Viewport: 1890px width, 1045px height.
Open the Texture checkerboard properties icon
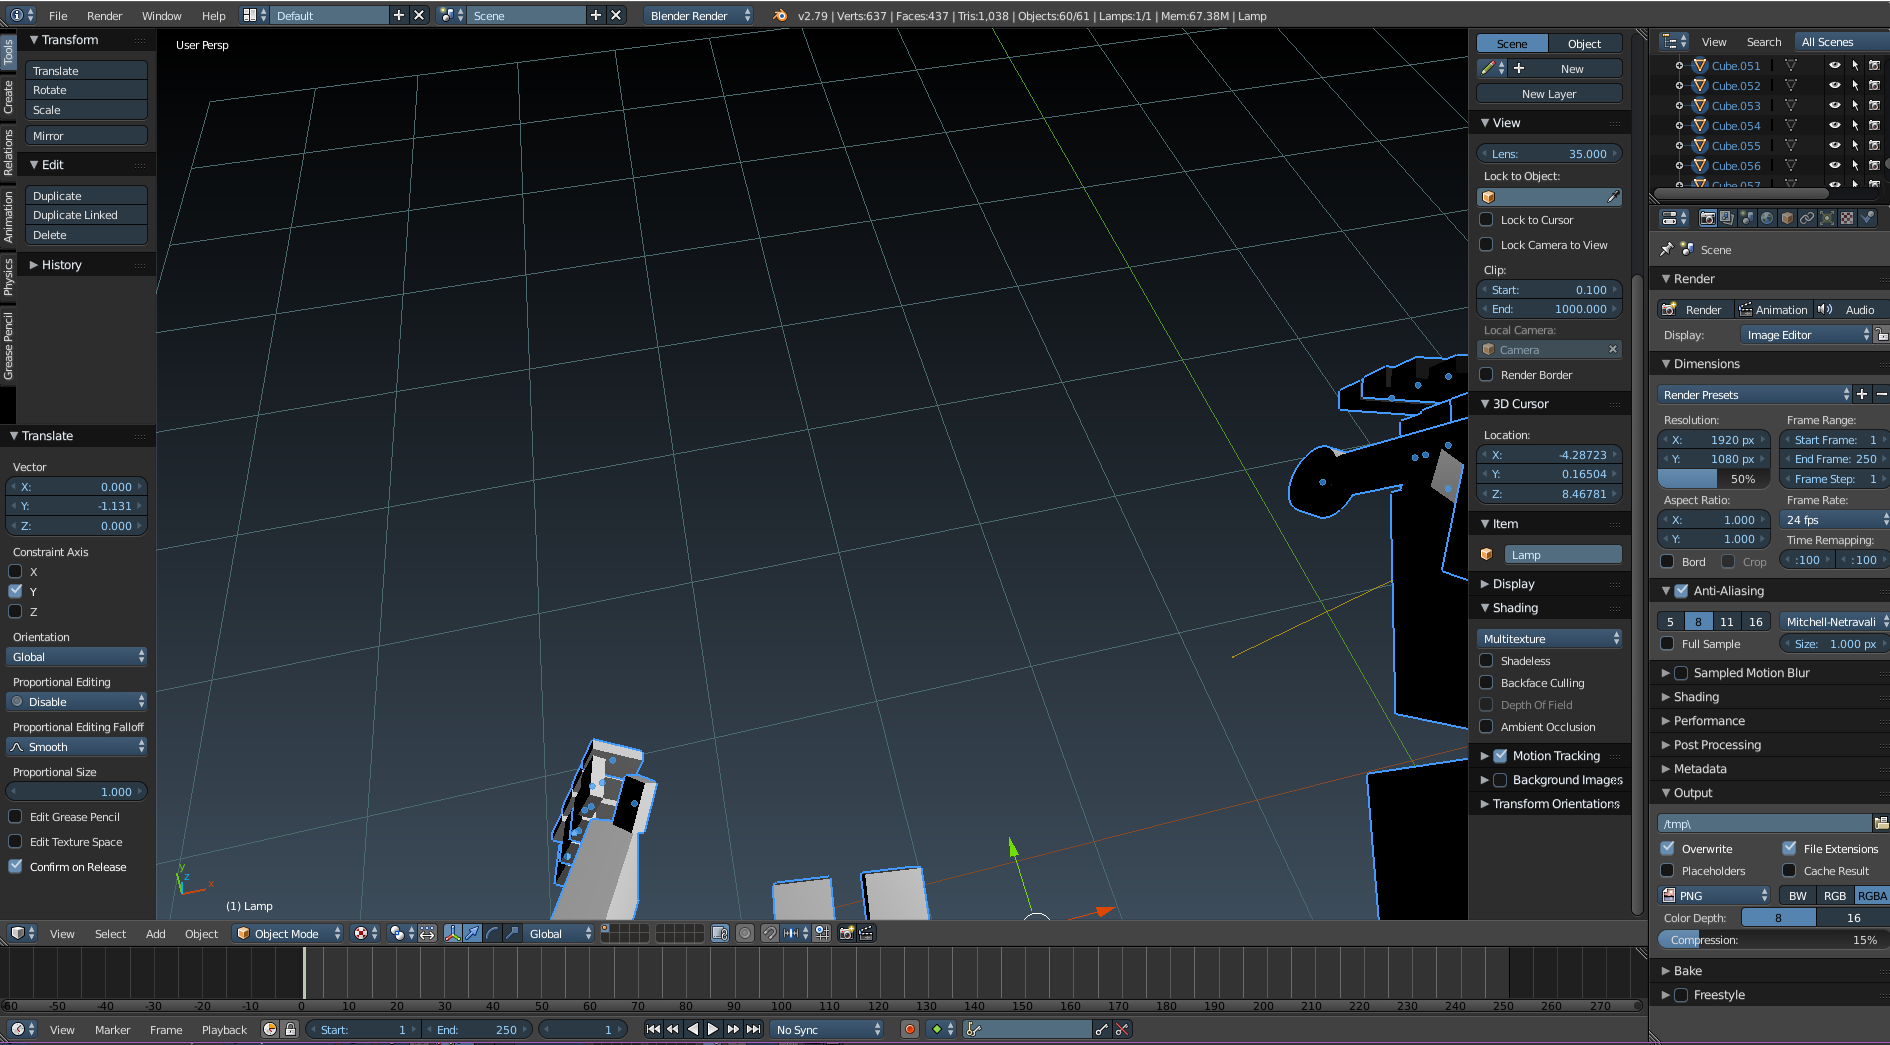(1847, 218)
